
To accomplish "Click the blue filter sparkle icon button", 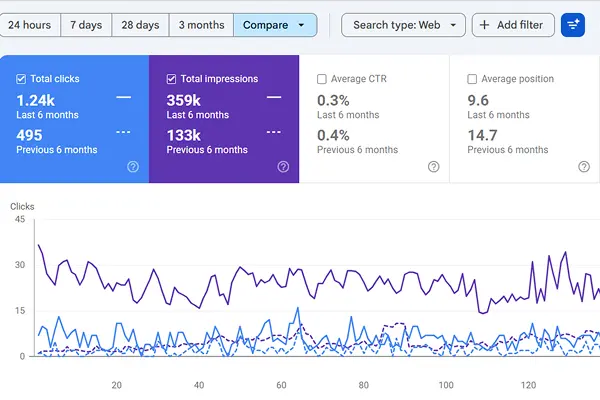I will click(572, 25).
